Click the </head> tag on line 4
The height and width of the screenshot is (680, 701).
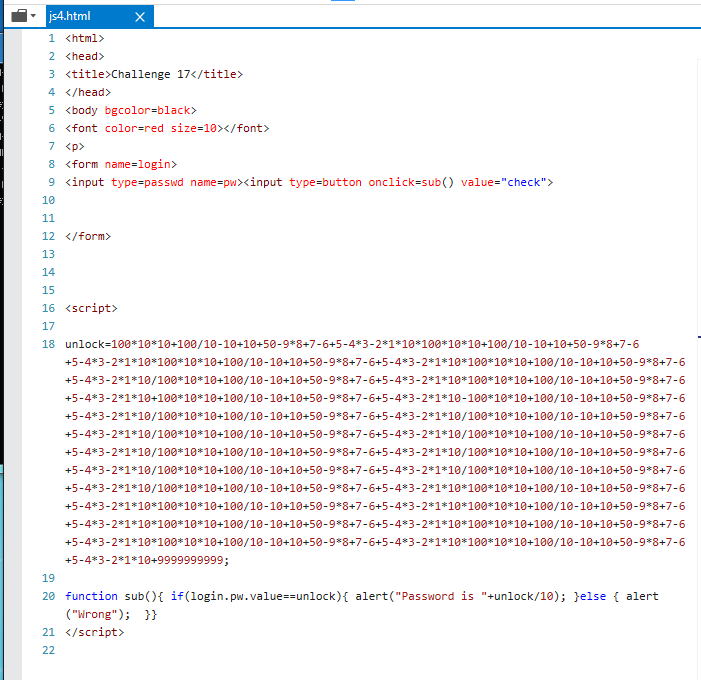click(x=88, y=93)
